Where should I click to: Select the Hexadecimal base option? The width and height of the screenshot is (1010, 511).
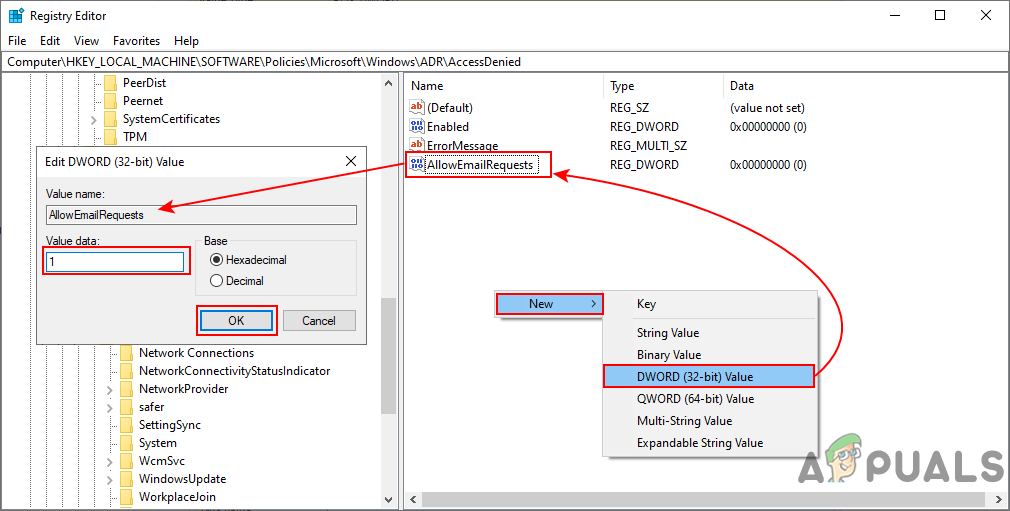point(216,260)
